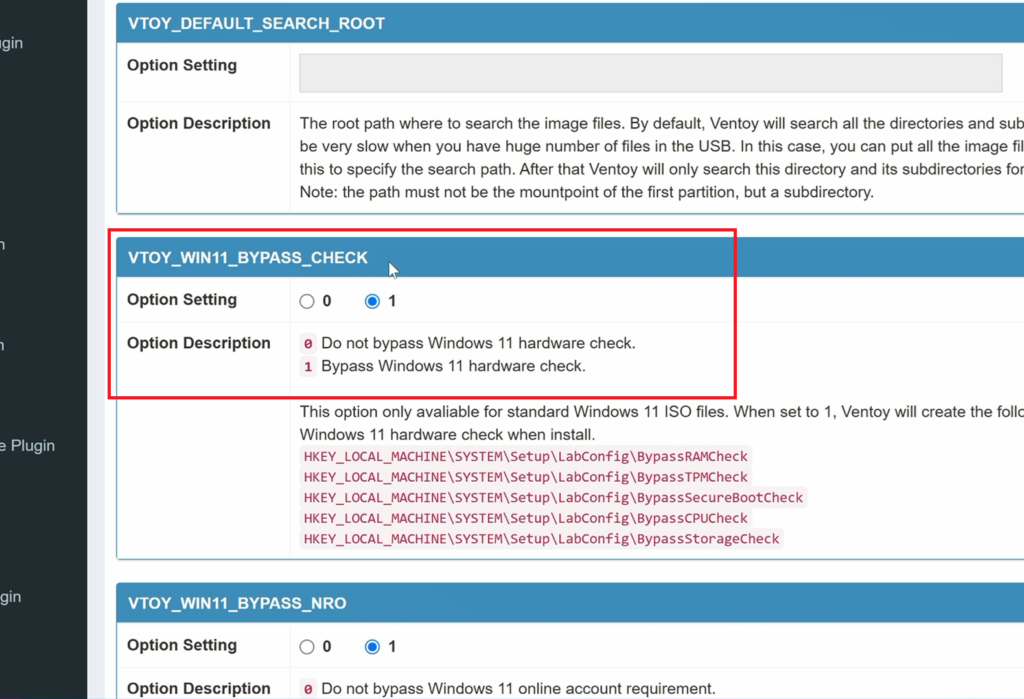Click the BypassCPUCheck registry key text
This screenshot has height=699, width=1024.
click(525, 518)
